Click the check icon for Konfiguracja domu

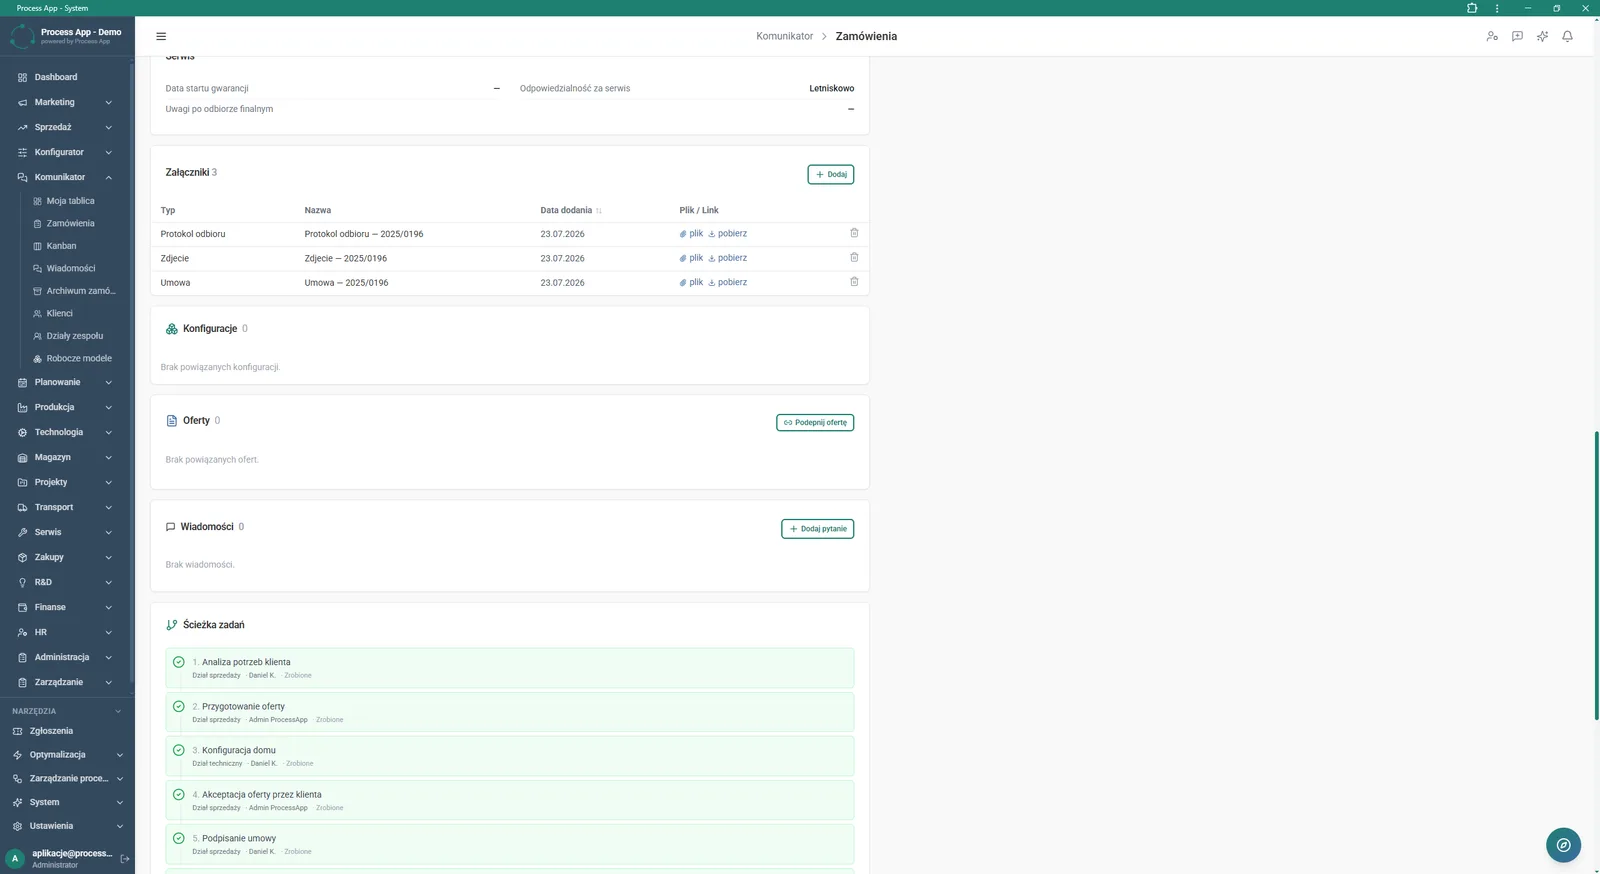(x=179, y=750)
